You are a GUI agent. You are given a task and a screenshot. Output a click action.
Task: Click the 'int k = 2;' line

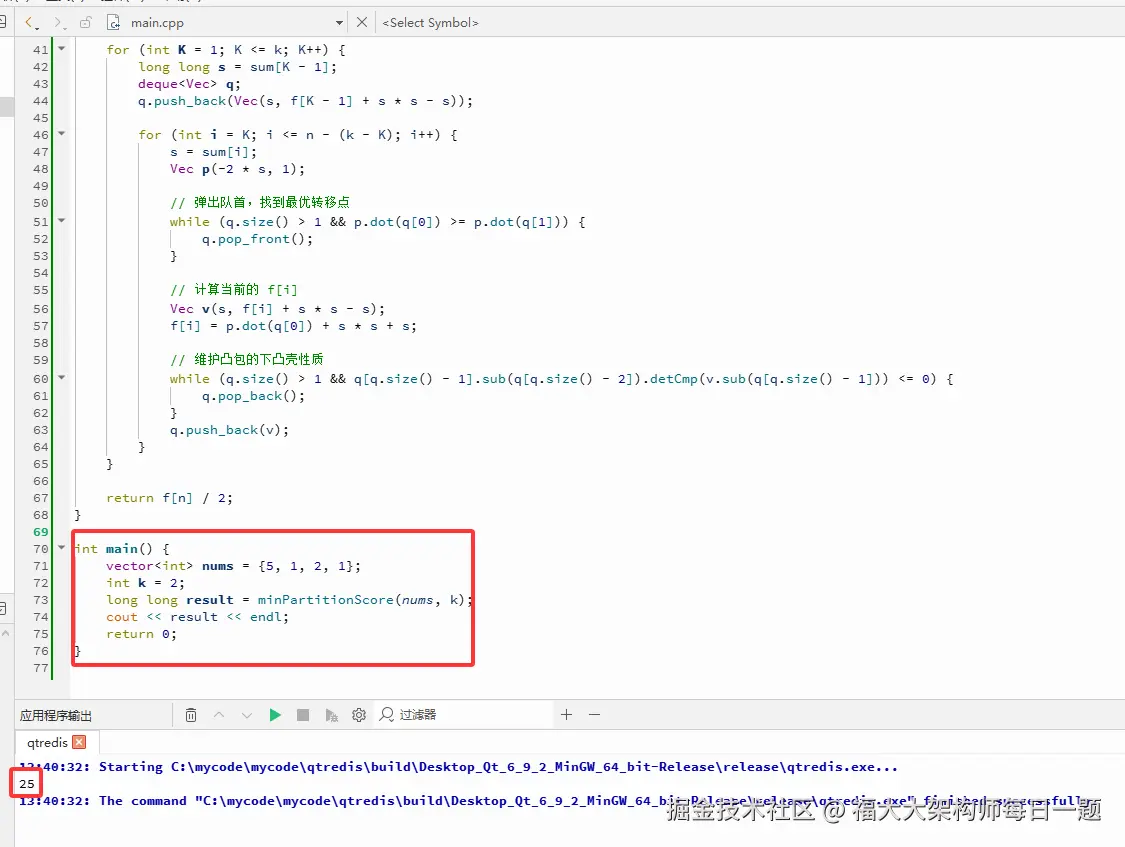pyautogui.click(x=146, y=584)
